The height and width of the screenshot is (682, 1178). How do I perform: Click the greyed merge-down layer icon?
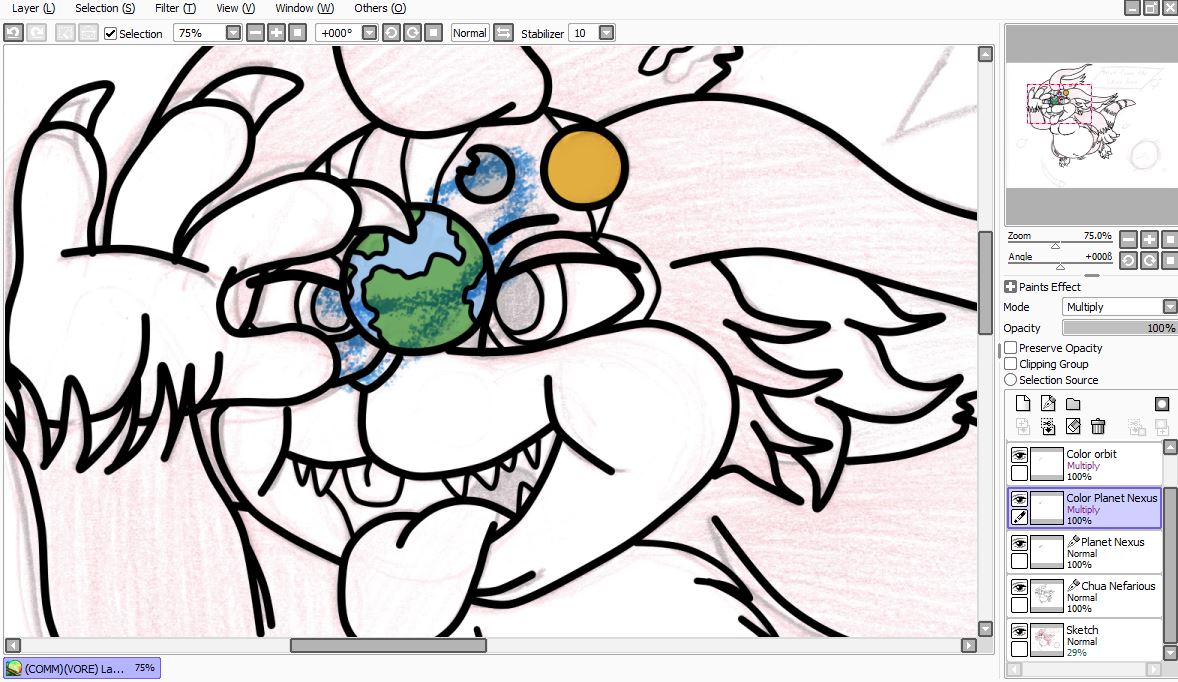[1022, 427]
